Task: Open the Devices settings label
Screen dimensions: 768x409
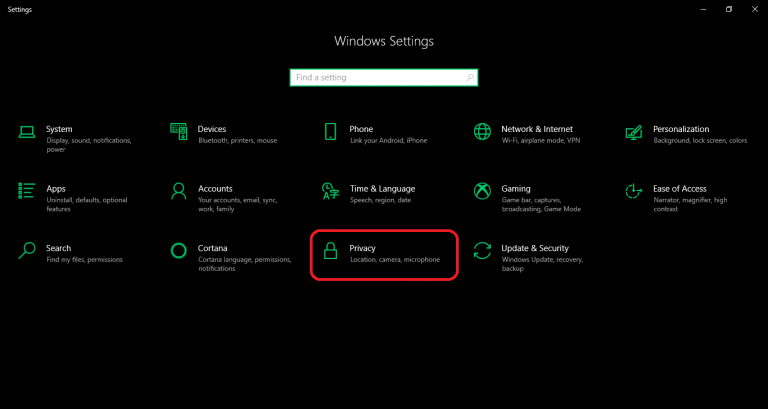Action: 212,129
